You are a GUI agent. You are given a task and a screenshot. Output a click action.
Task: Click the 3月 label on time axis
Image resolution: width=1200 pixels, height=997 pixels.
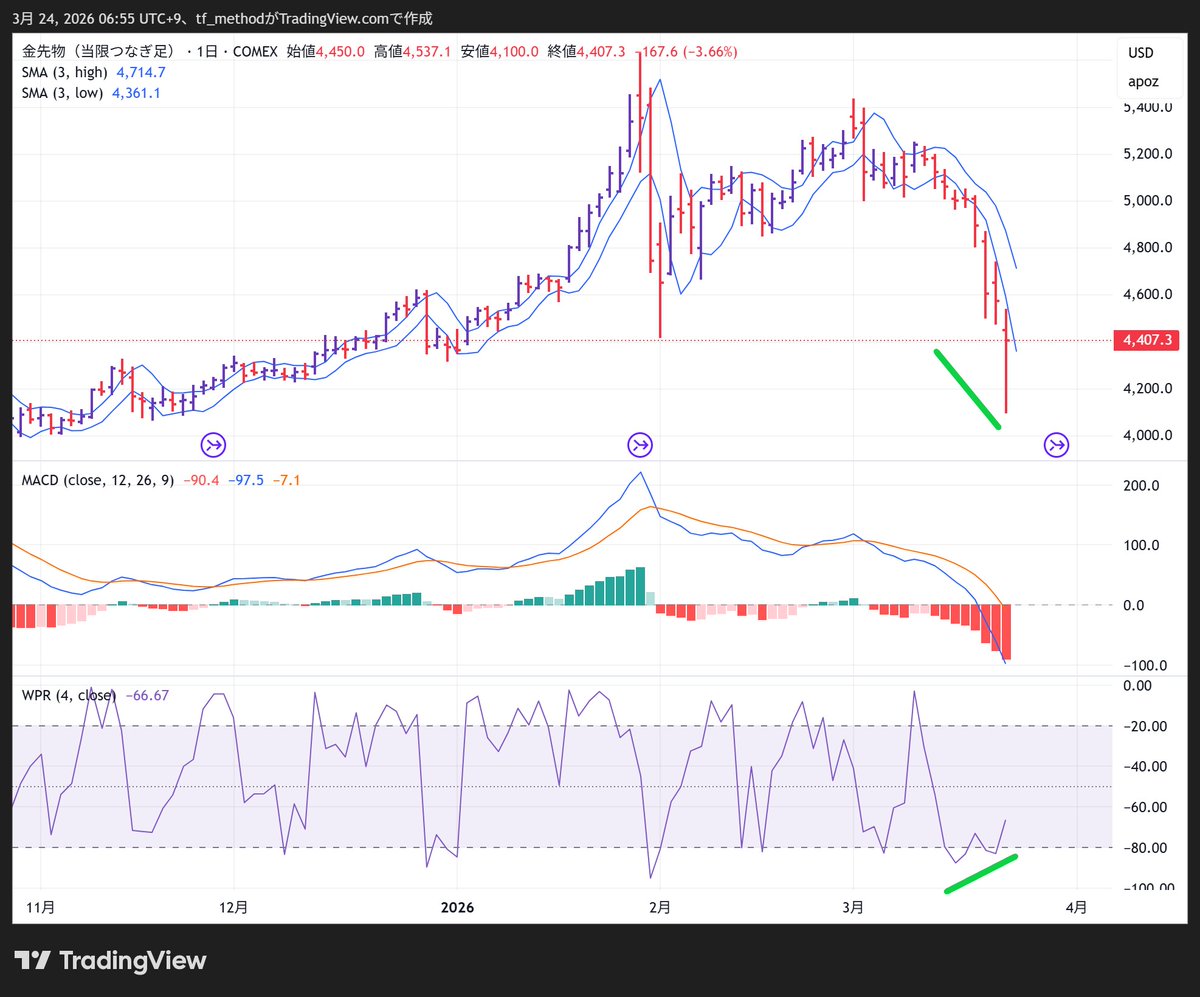[x=853, y=908]
